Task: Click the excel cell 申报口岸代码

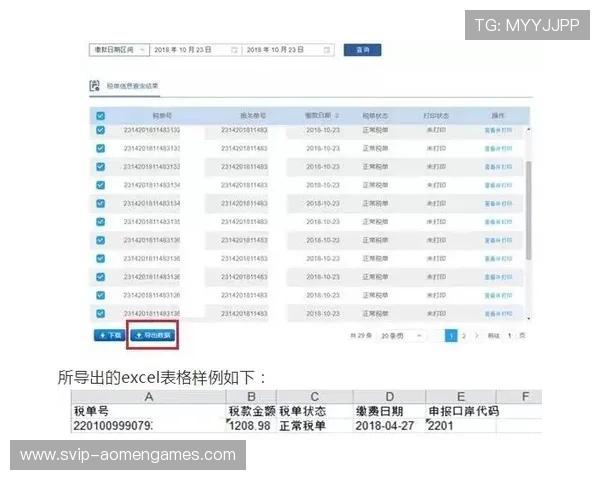Action: click(461, 411)
